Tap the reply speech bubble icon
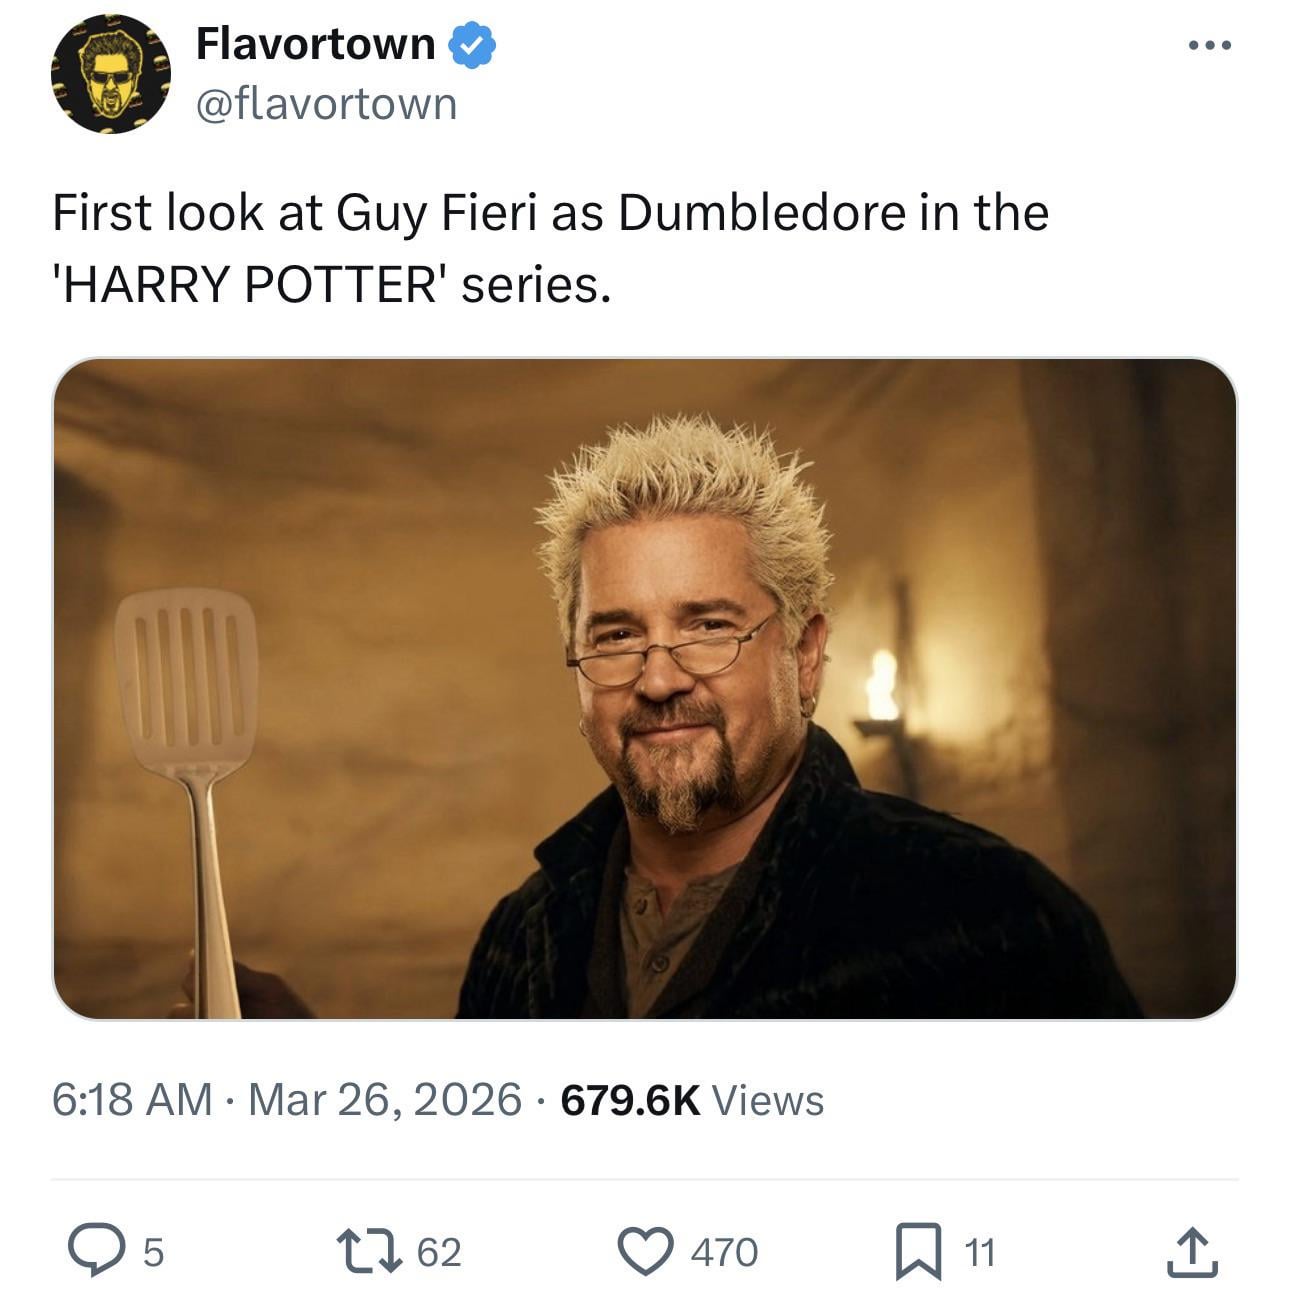The height and width of the screenshot is (1312, 1290). [x=94, y=1251]
